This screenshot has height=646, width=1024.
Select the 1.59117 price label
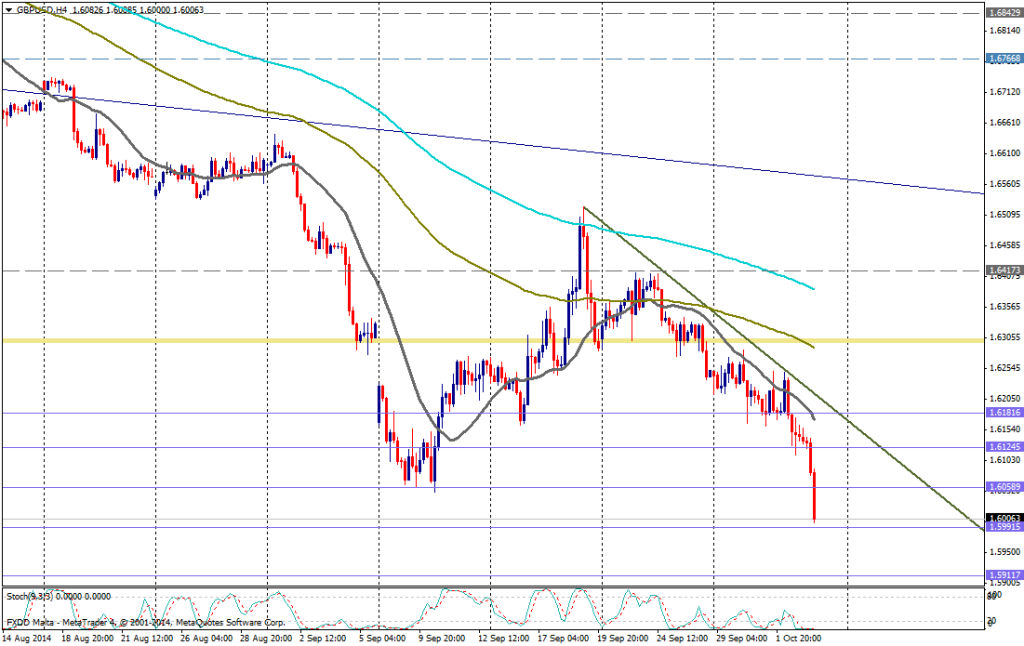click(x=1002, y=575)
